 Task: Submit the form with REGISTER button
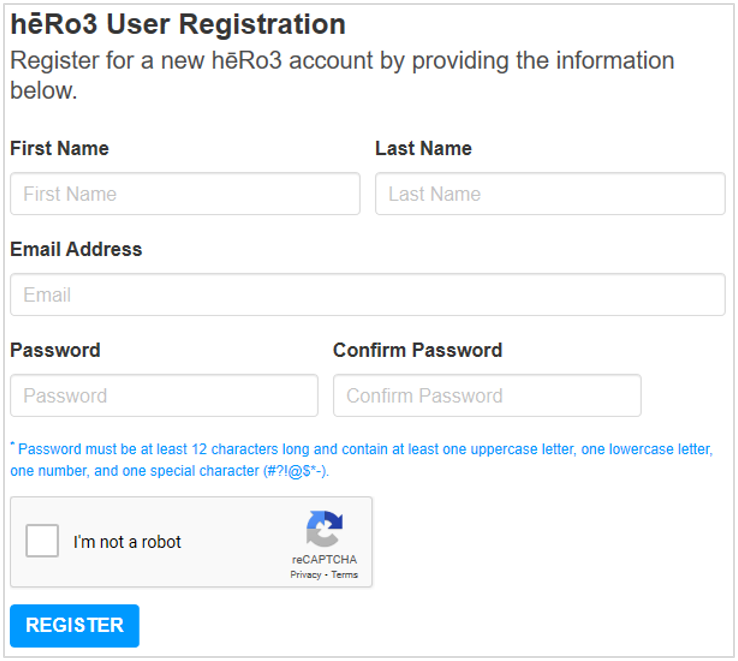(x=74, y=626)
